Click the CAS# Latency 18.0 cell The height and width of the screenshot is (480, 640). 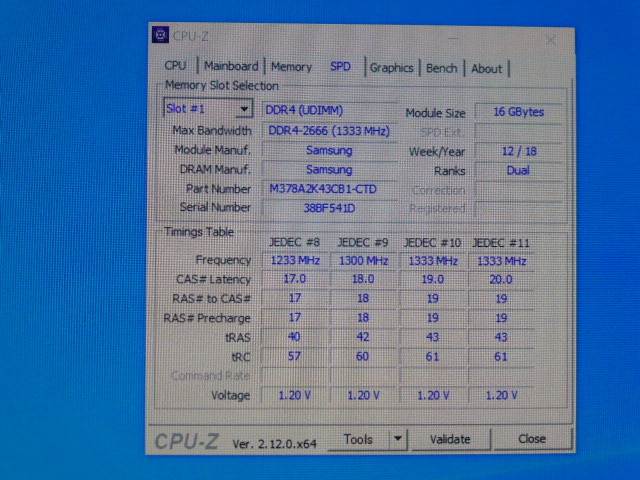[x=363, y=279]
